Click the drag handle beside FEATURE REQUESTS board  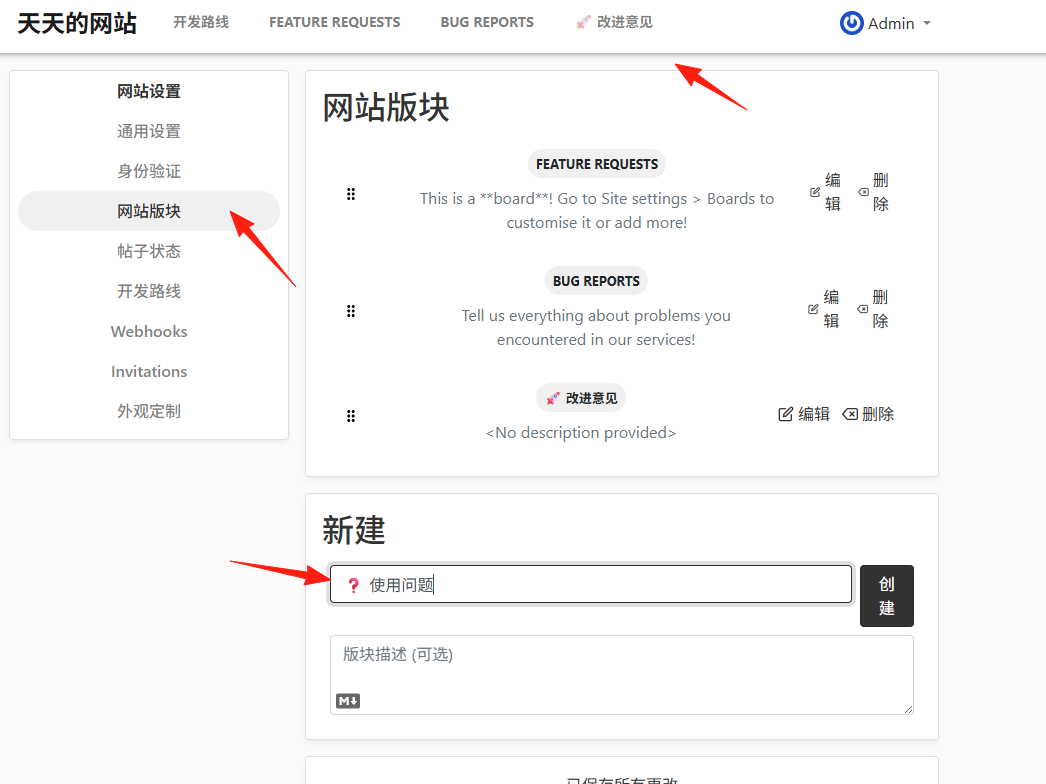(351, 194)
